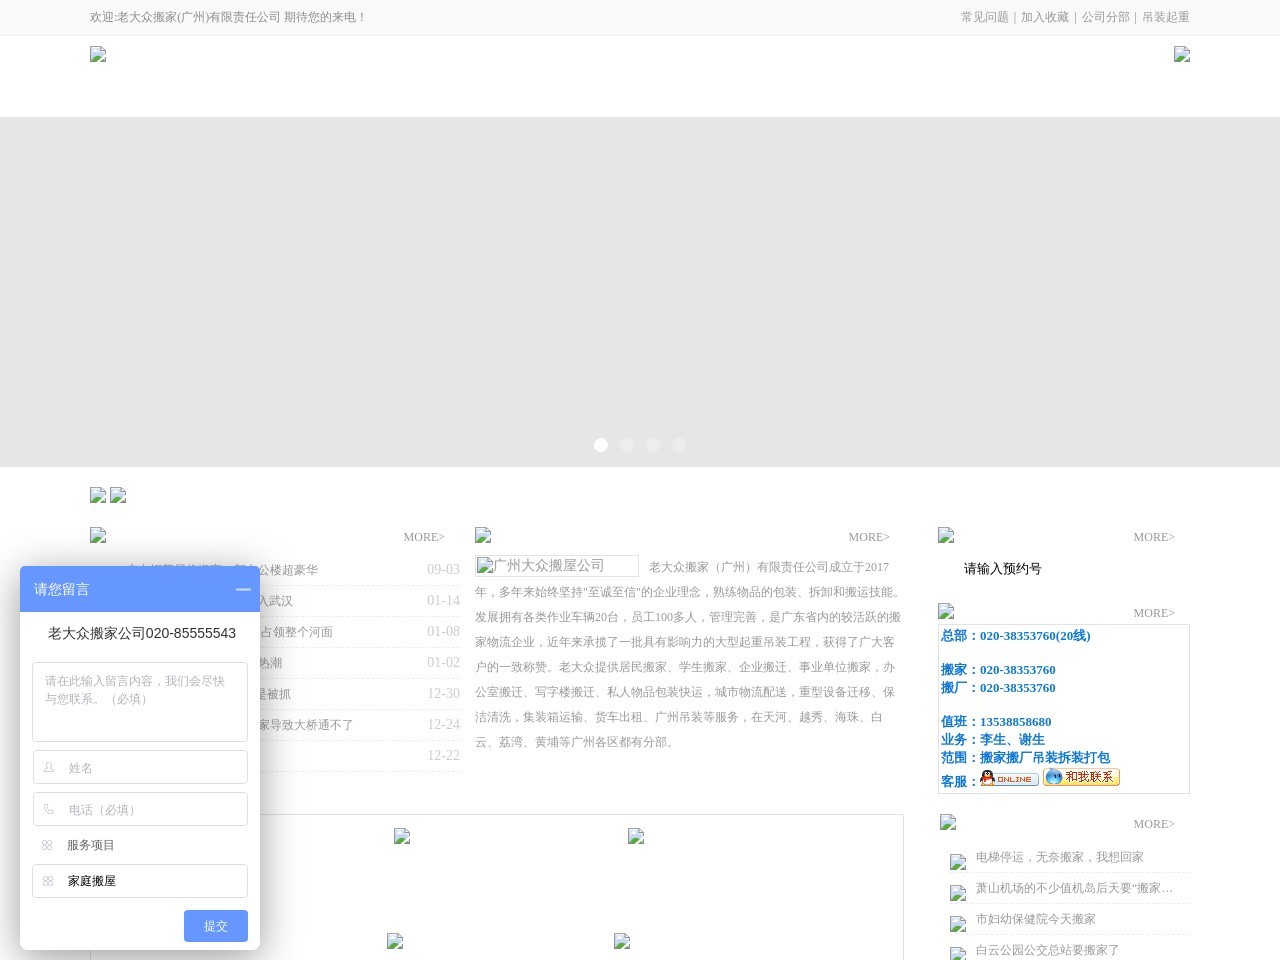This screenshot has width=1280, height=960.
Task: Submit the message with 提交 button
Action: pos(215,926)
